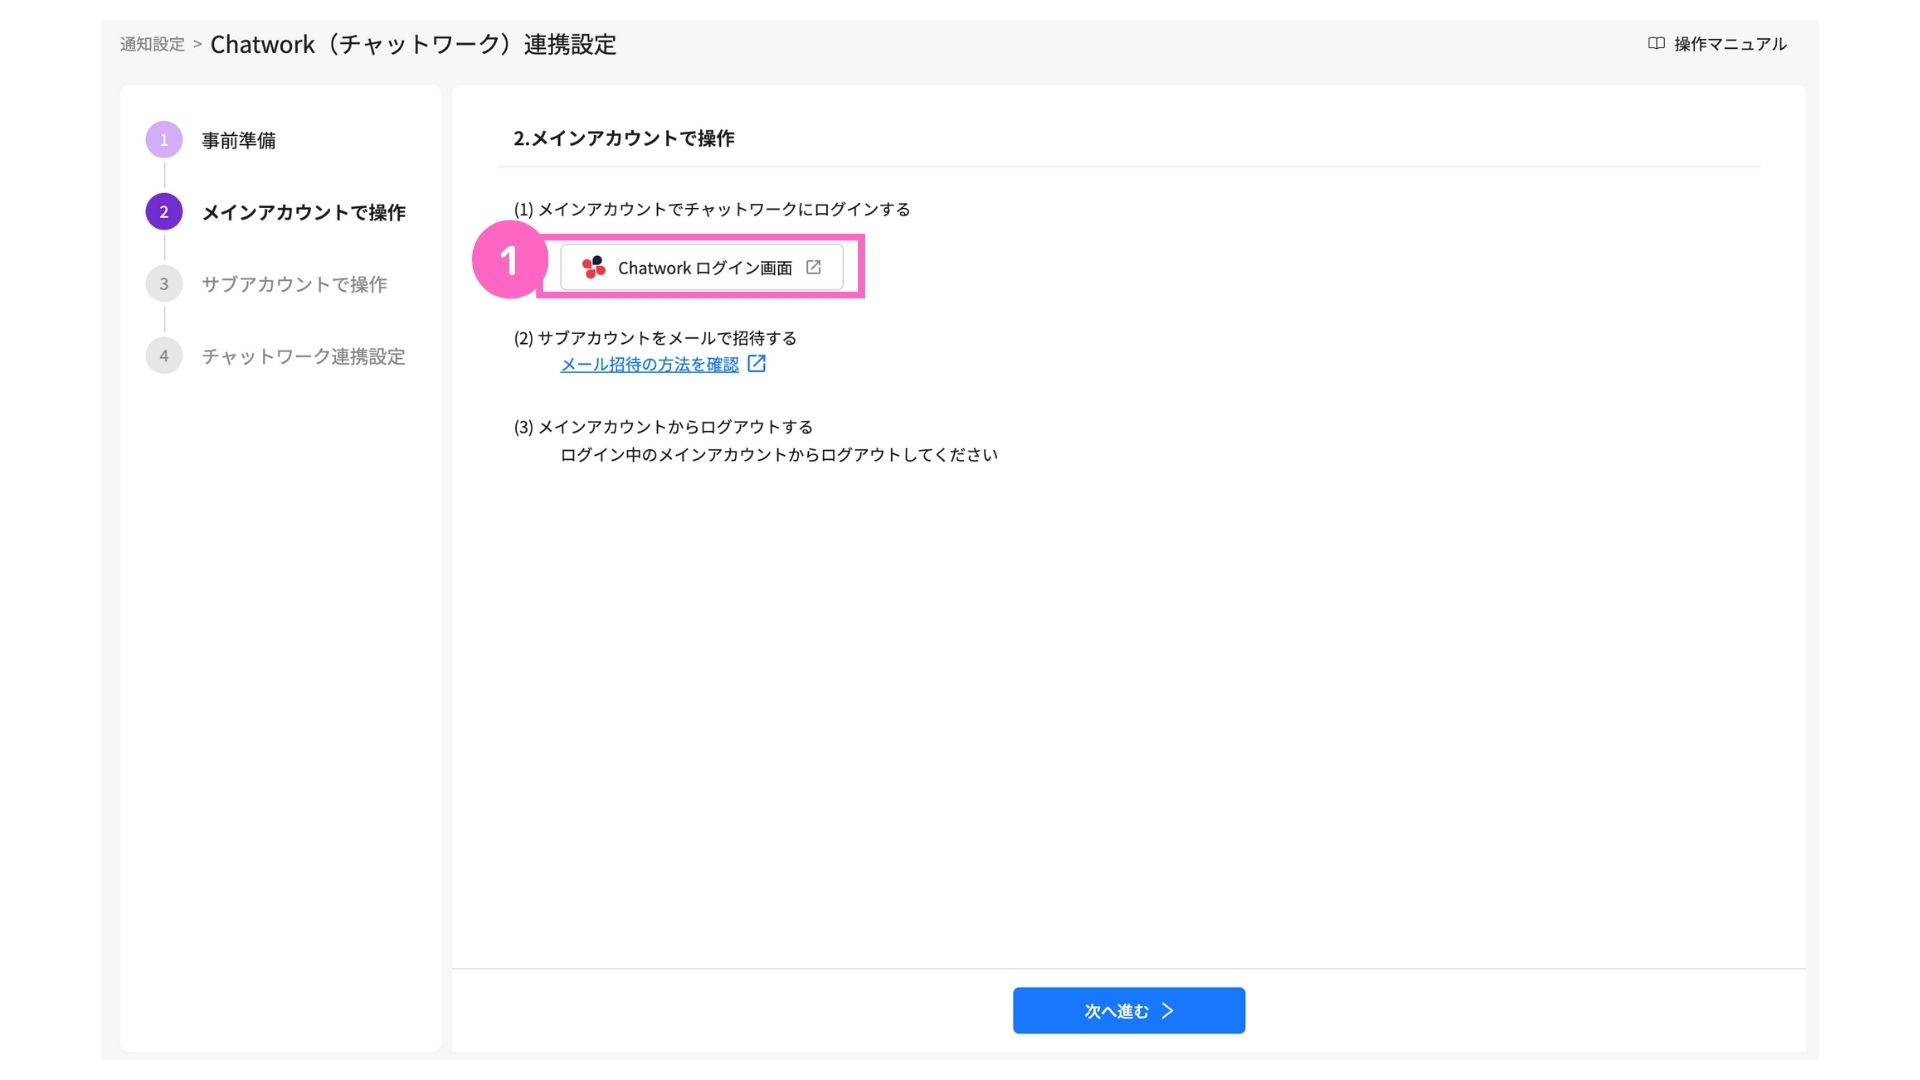
Task: Select step 3 circle in sidebar
Action: point(164,284)
